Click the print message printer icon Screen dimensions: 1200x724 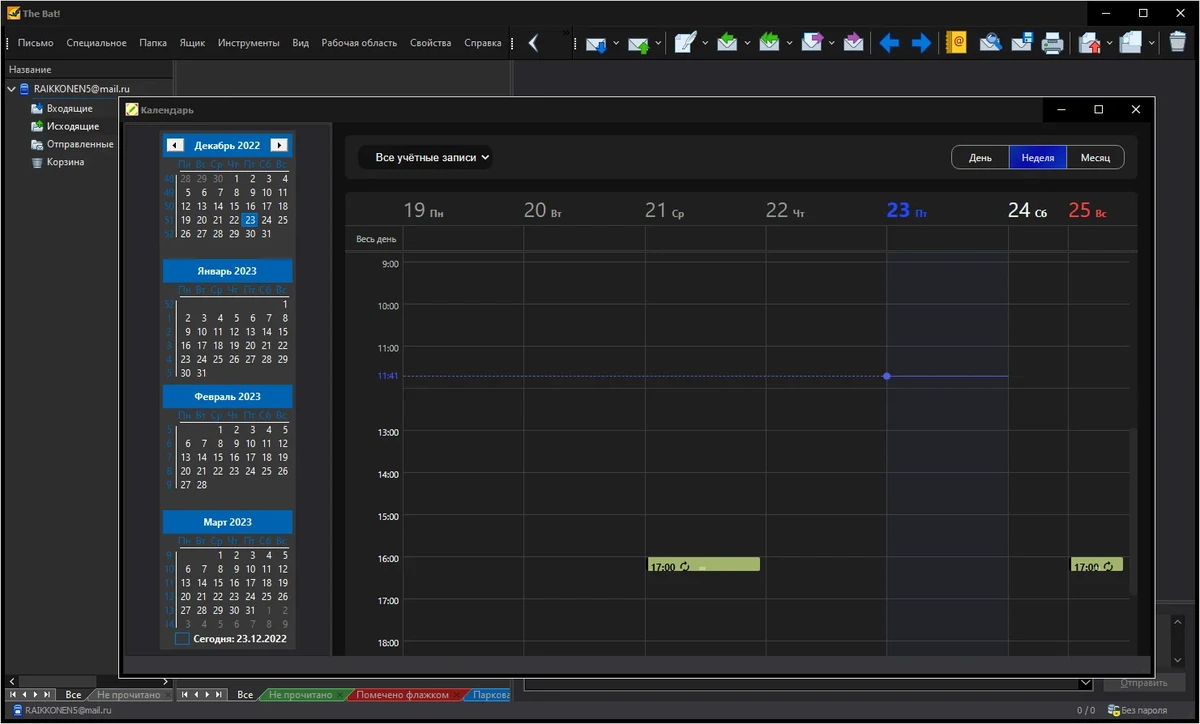click(x=1052, y=43)
